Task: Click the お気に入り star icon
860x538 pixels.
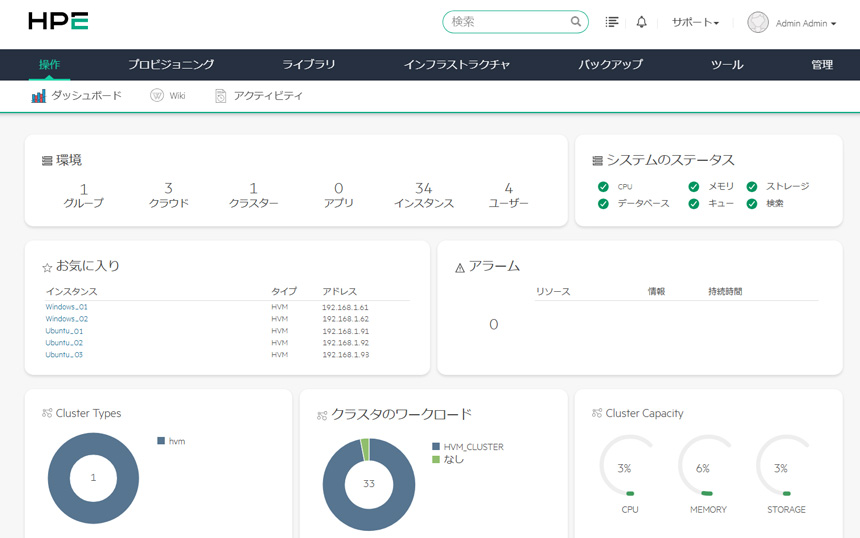Action: [x=47, y=267]
